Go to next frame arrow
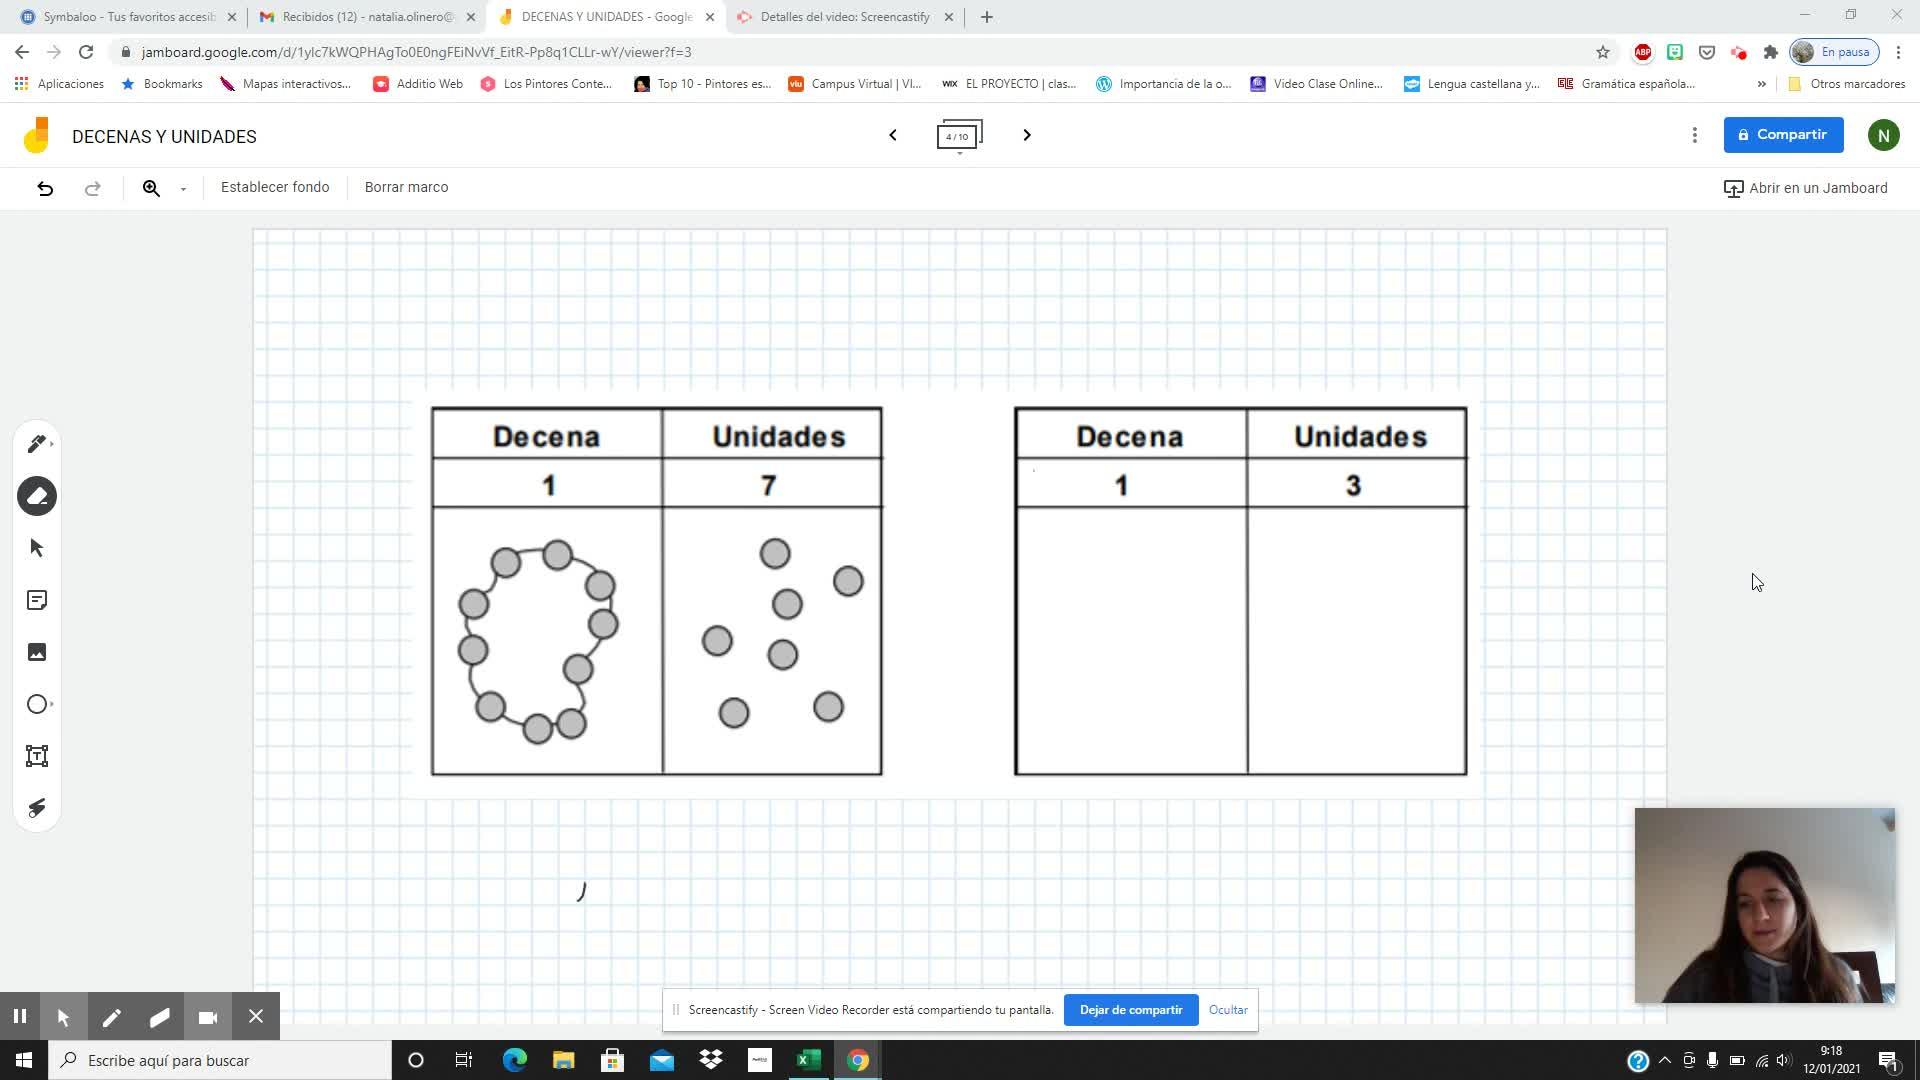 point(1026,135)
